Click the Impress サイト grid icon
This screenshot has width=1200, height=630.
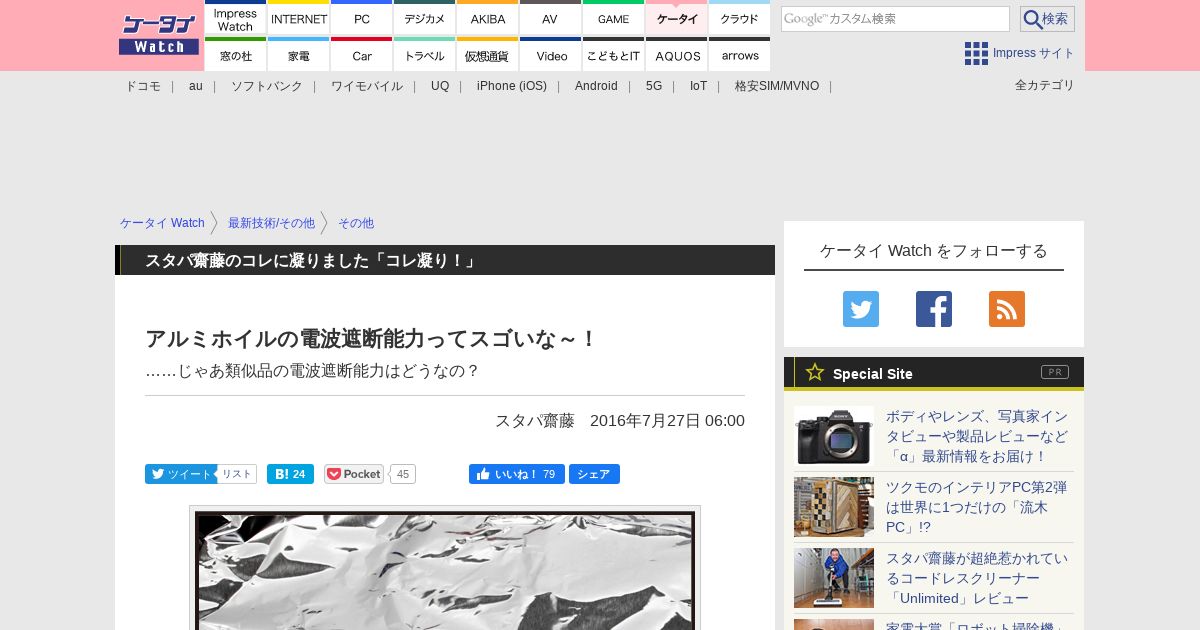[x=976, y=53]
